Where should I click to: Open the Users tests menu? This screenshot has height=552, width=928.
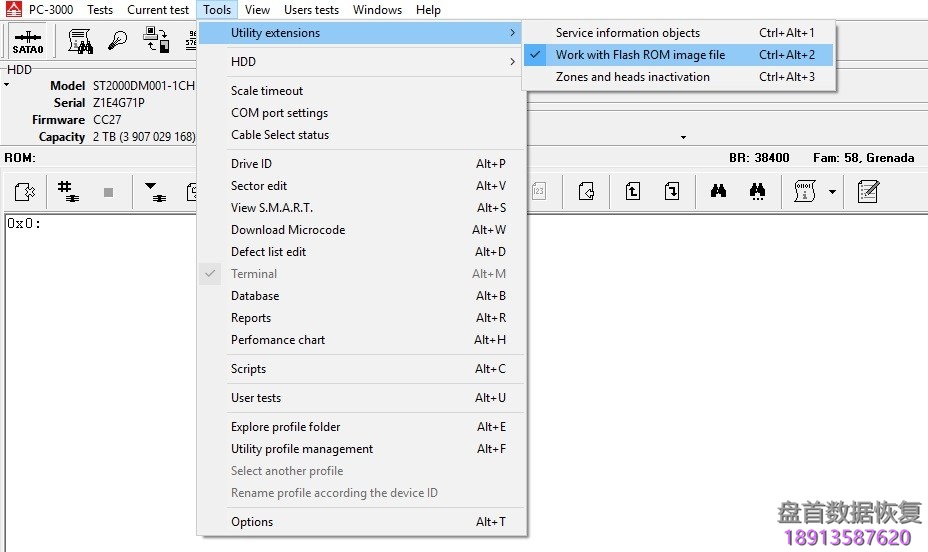[x=311, y=10]
